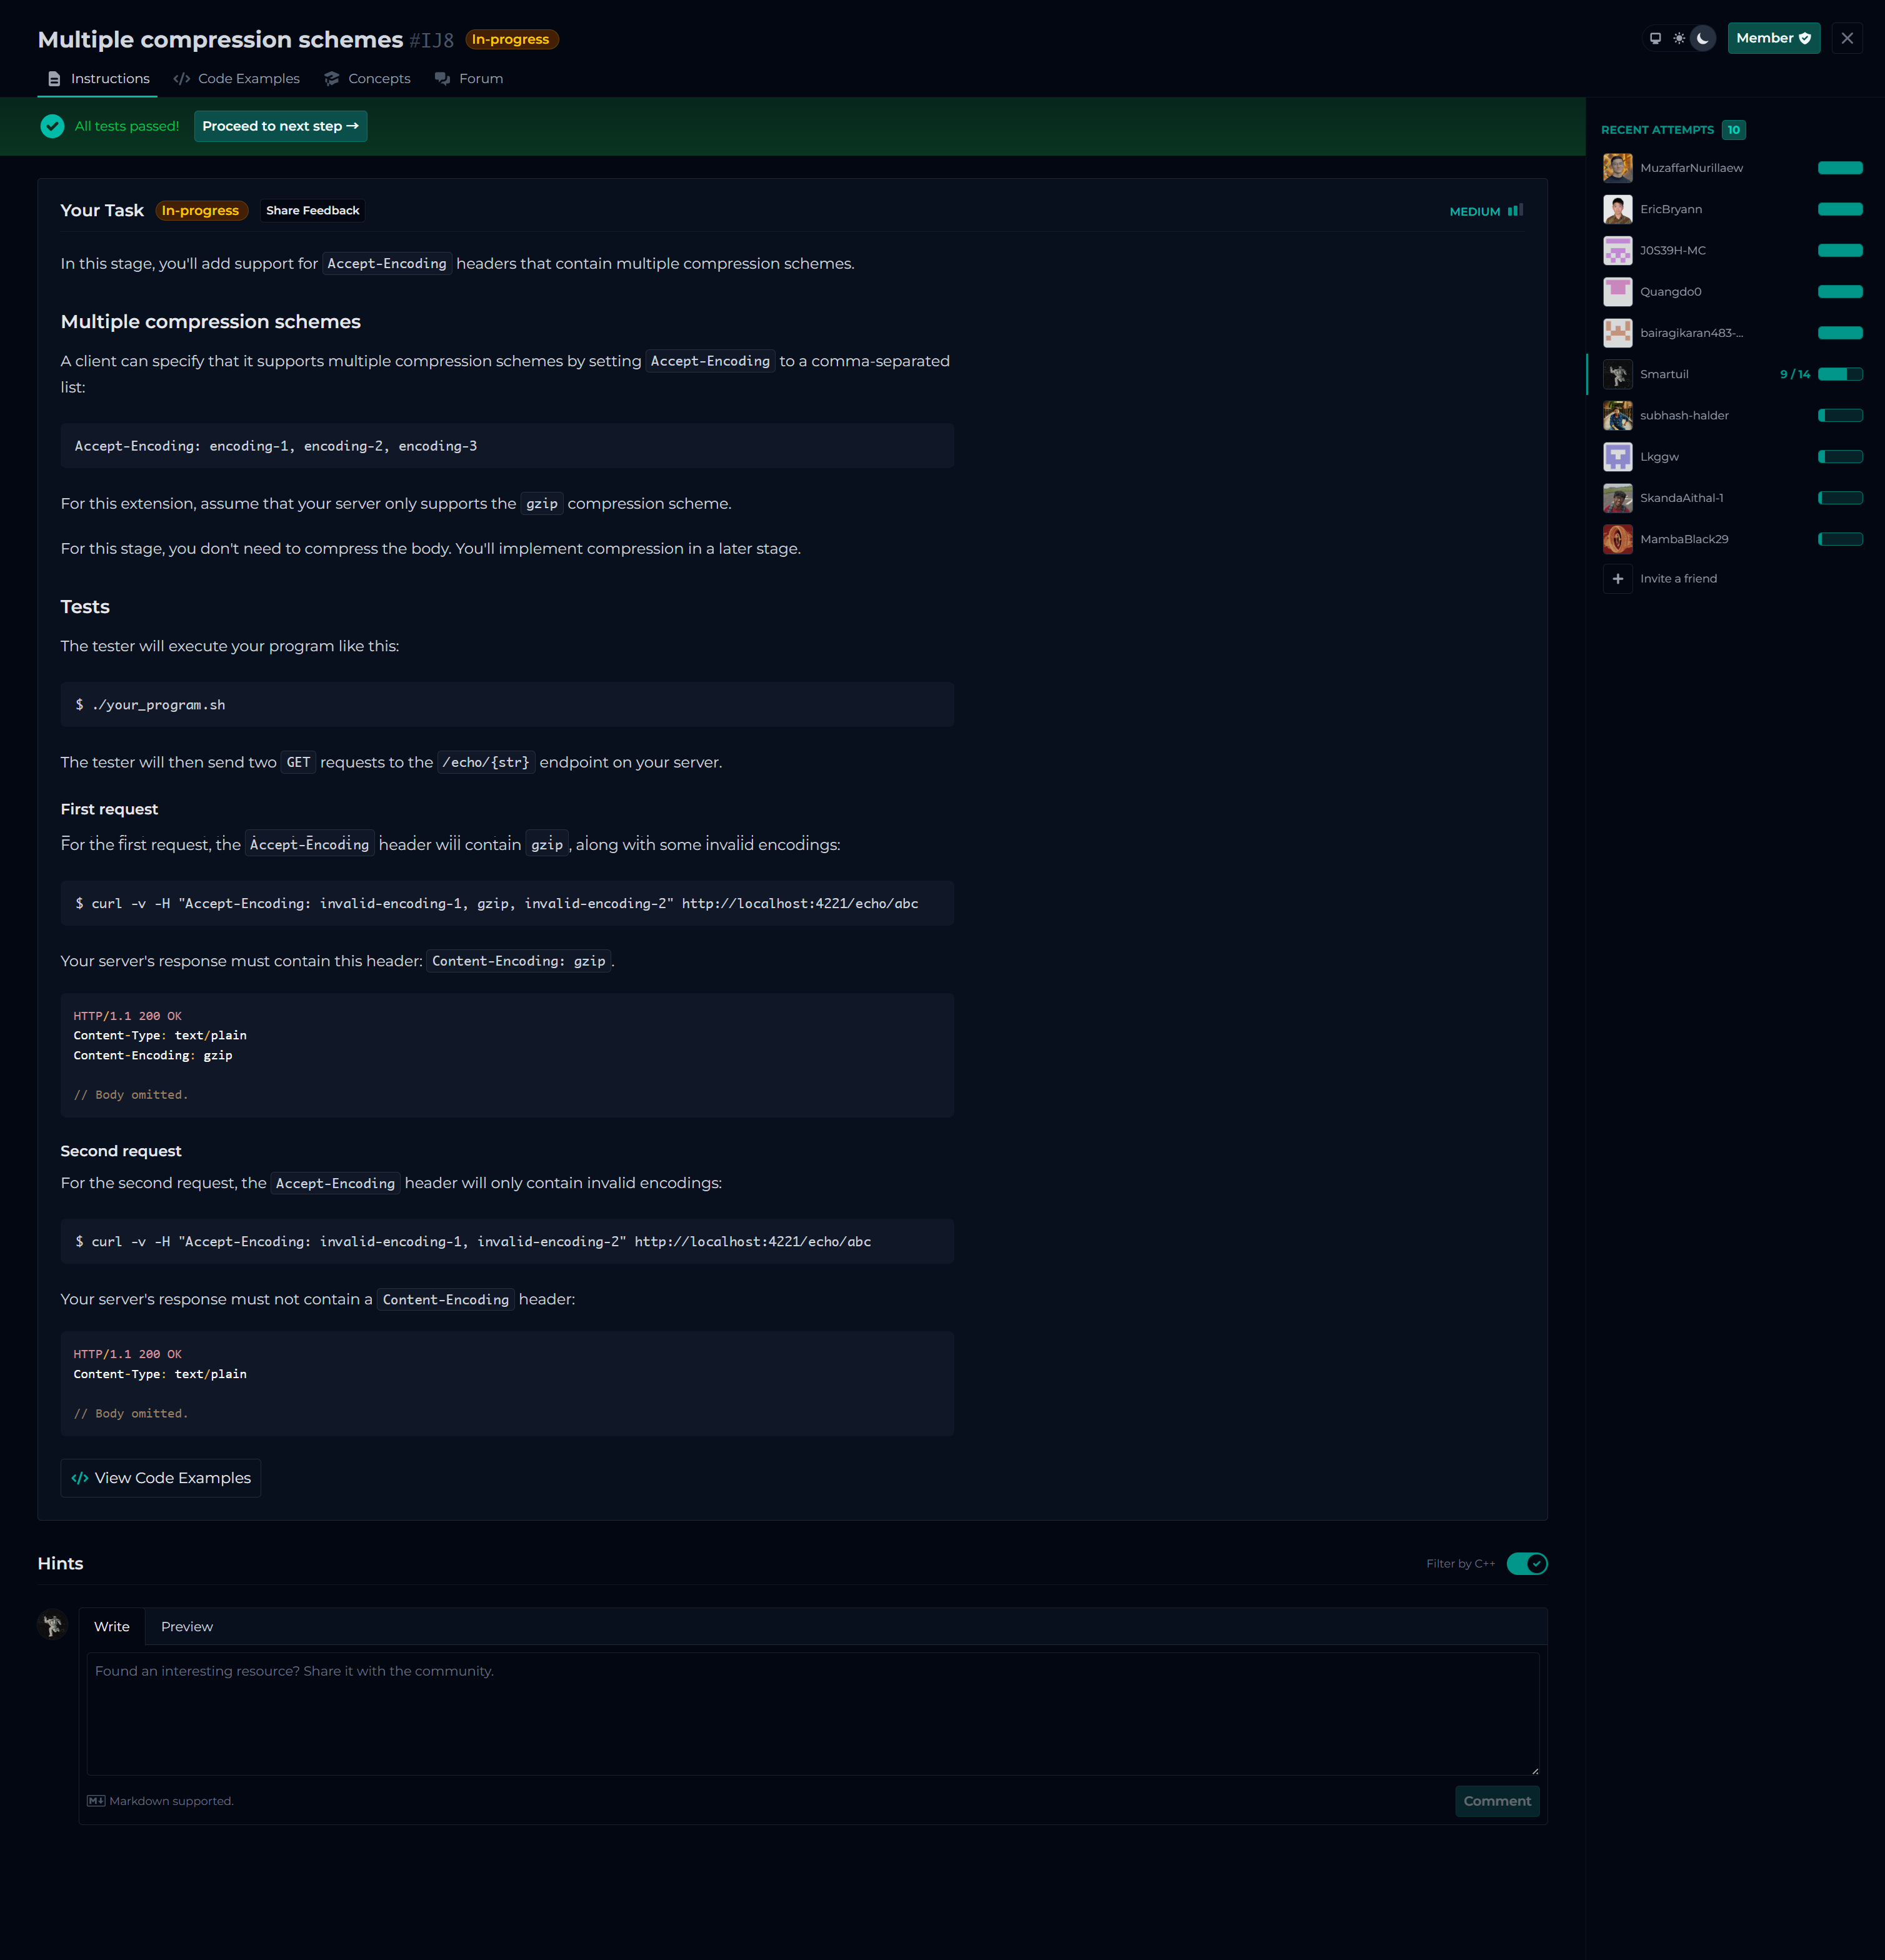Select the dark theme moon icon

tap(1702, 39)
